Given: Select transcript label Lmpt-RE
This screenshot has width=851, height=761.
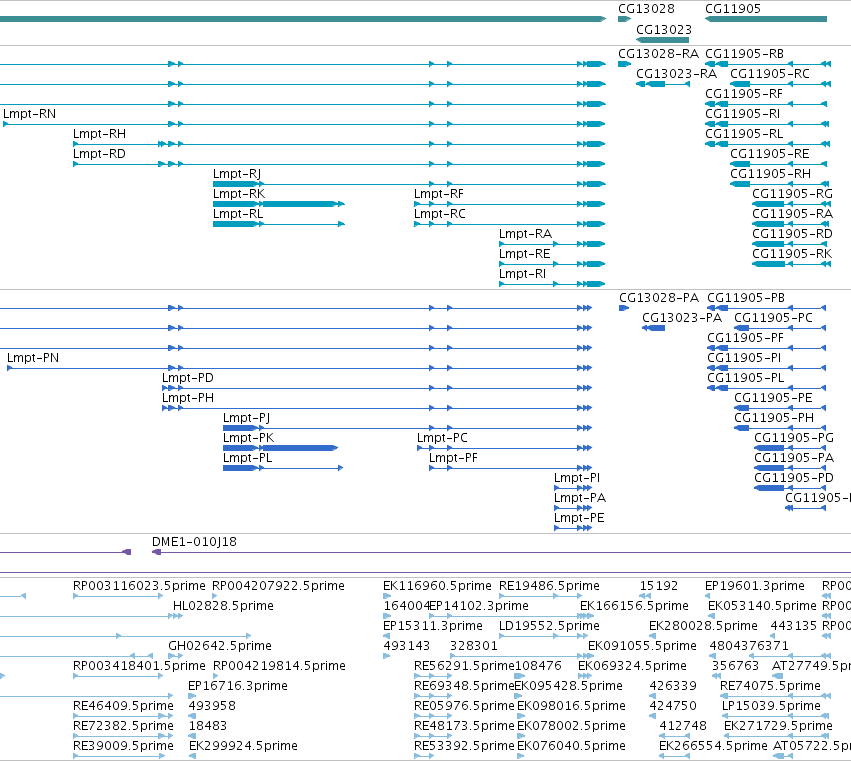Looking at the screenshot, I should [525, 254].
